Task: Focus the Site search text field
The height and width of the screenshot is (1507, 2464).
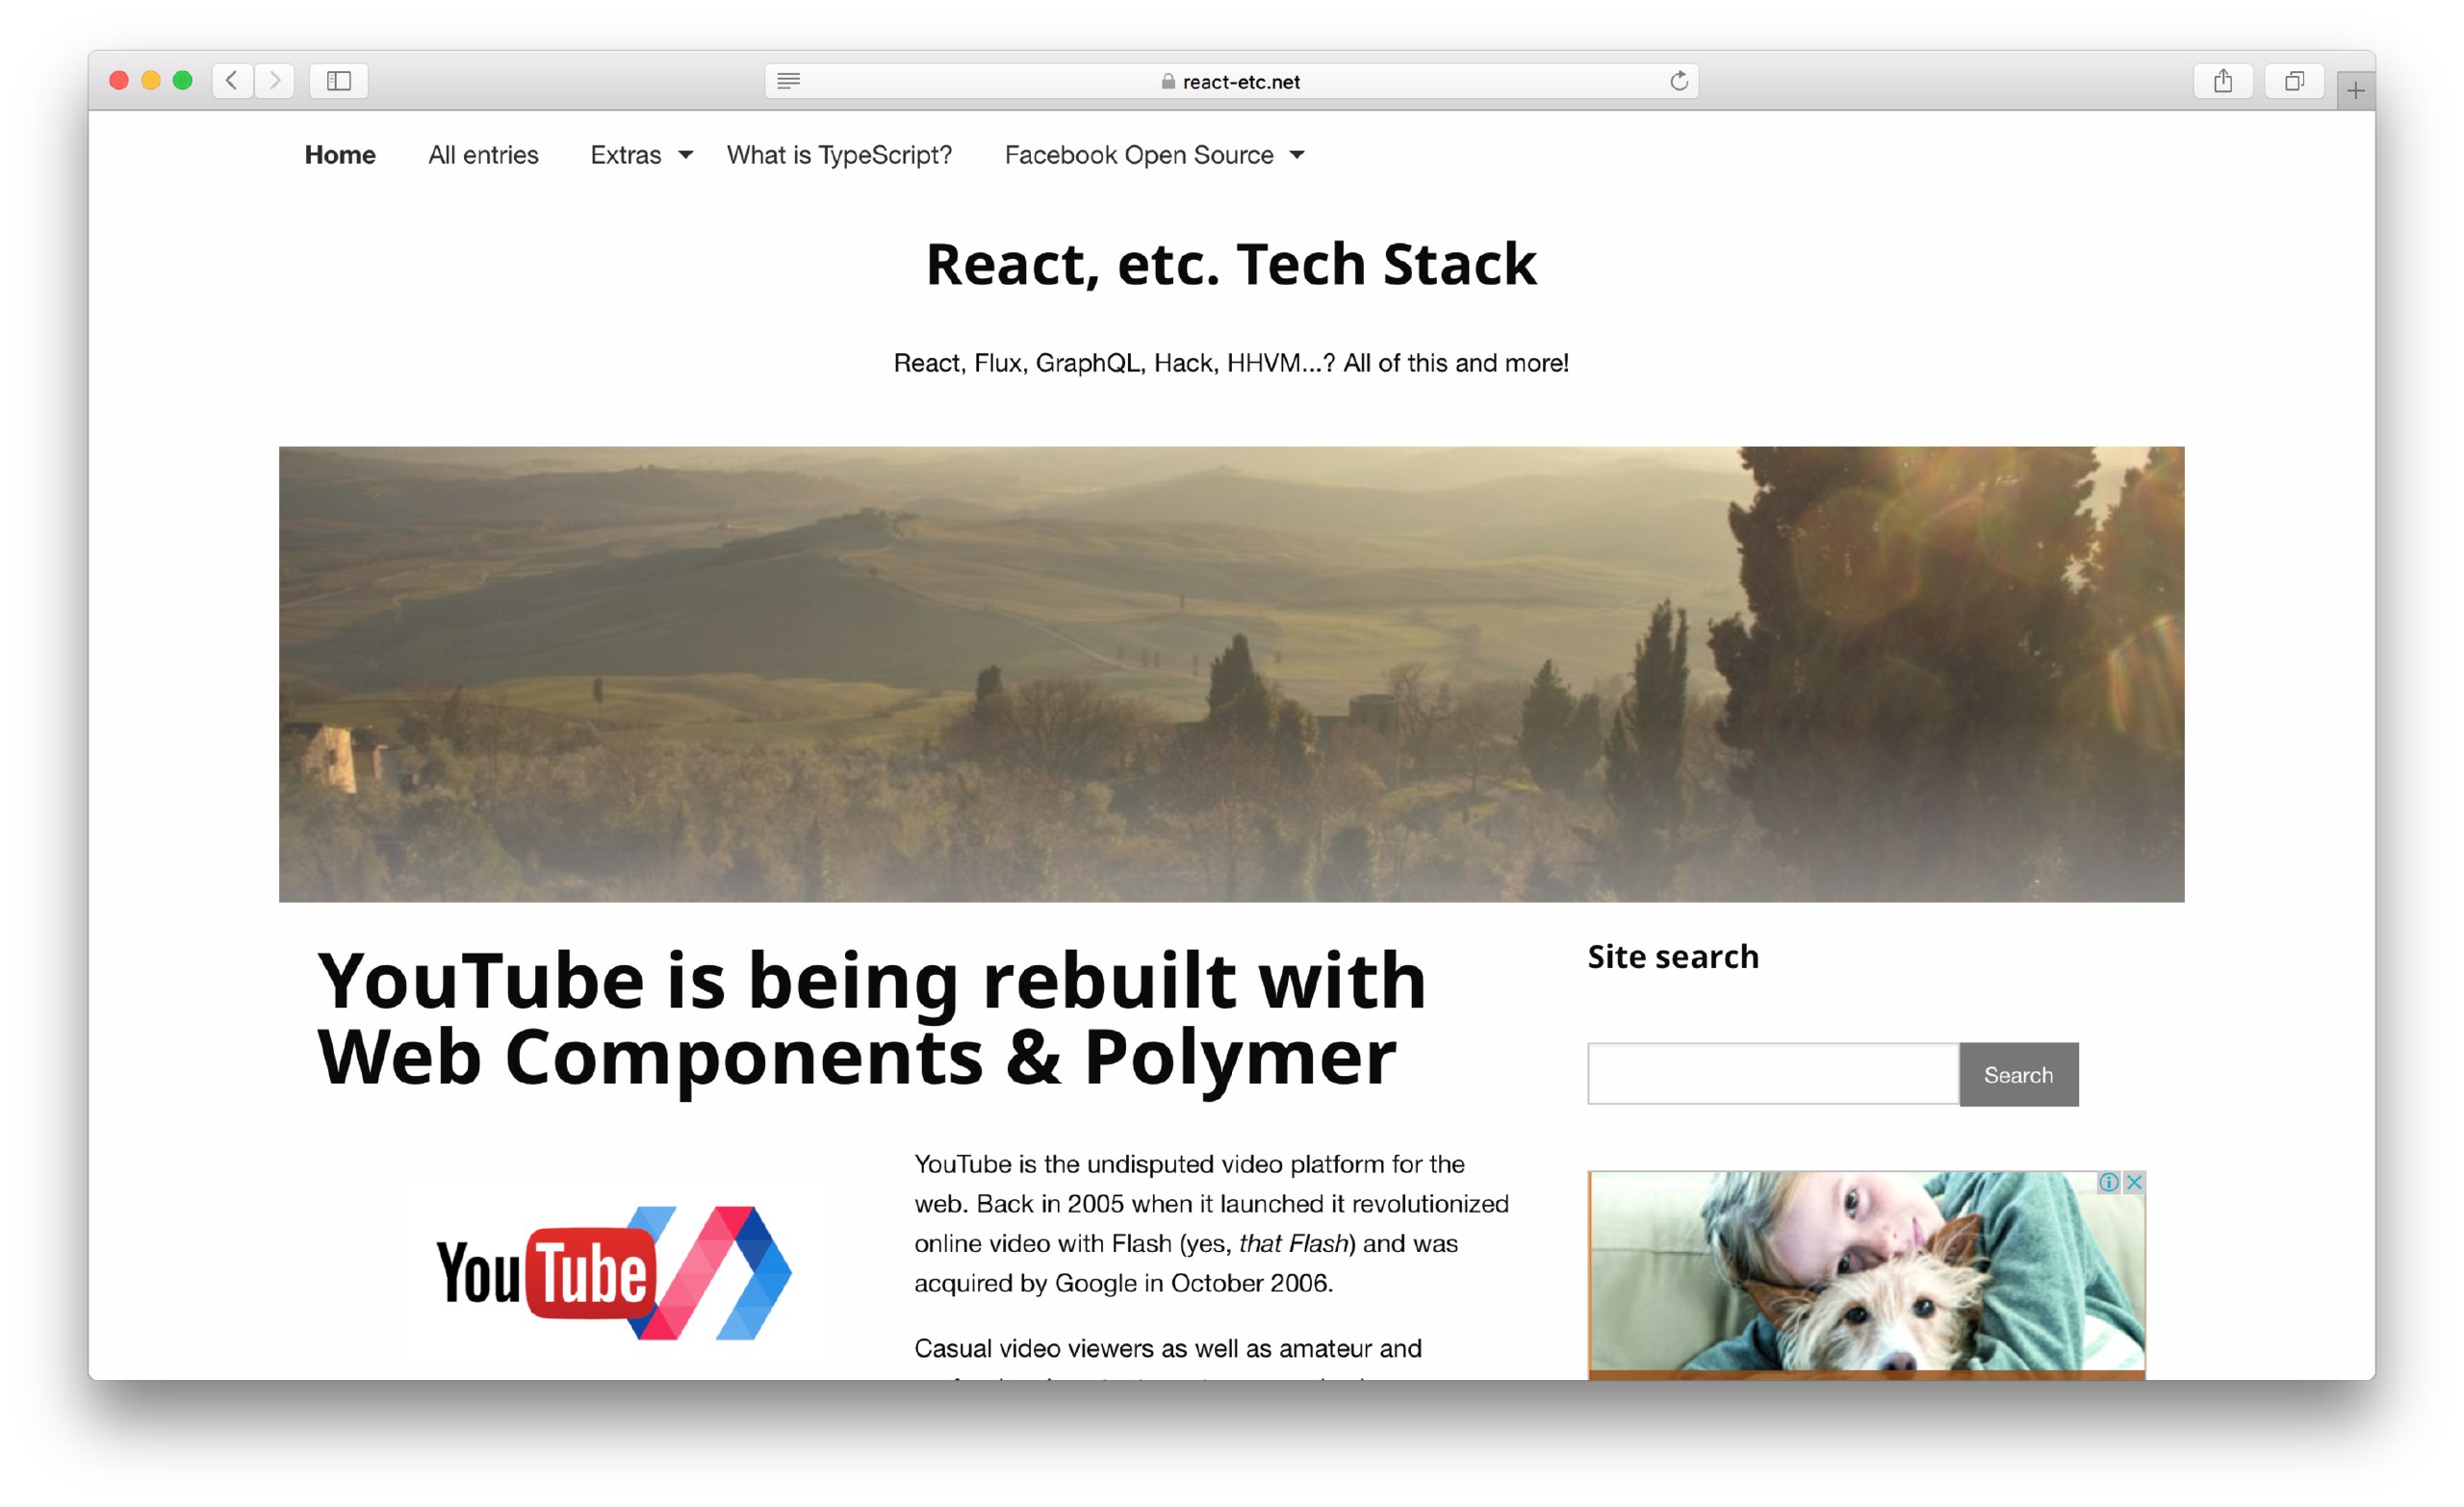Action: coord(1773,1074)
